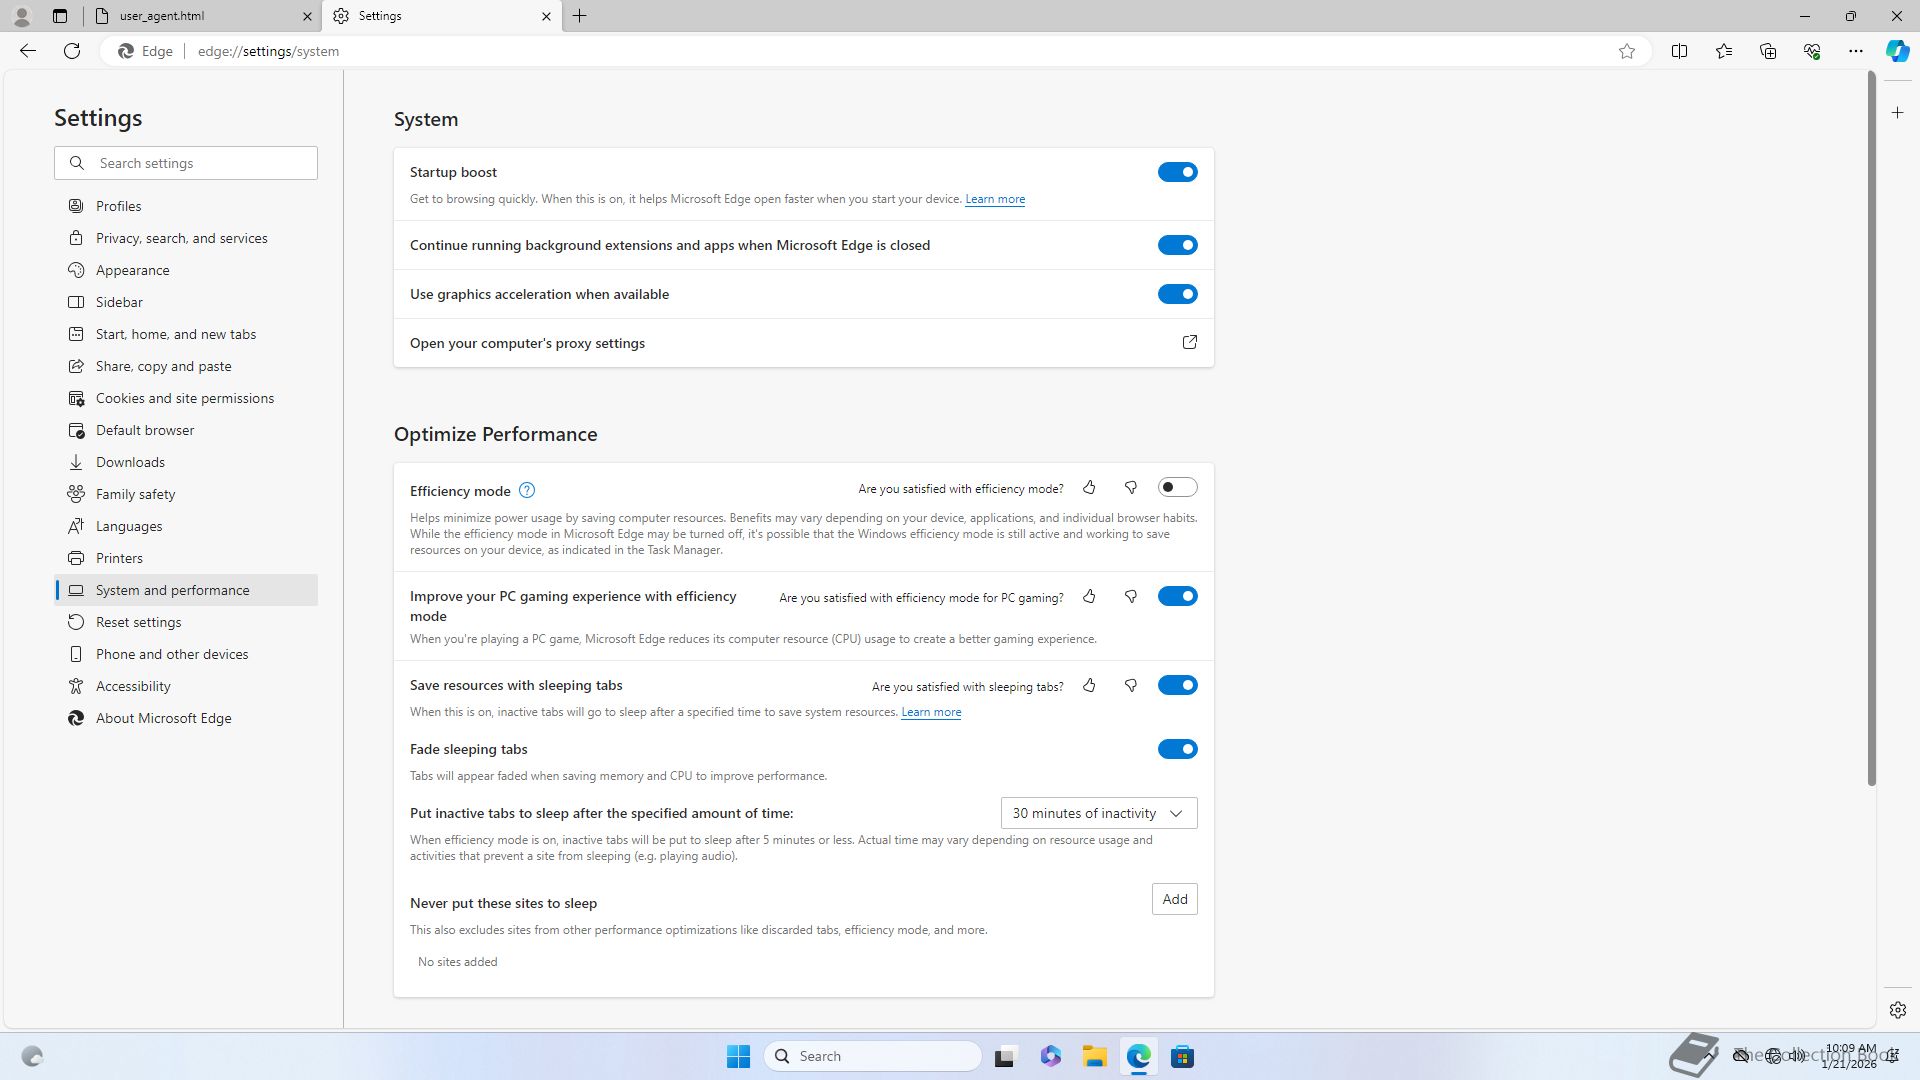Open the proxy settings external link icon
Image resolution: width=1920 pixels, height=1080 pixels.
click(1189, 343)
